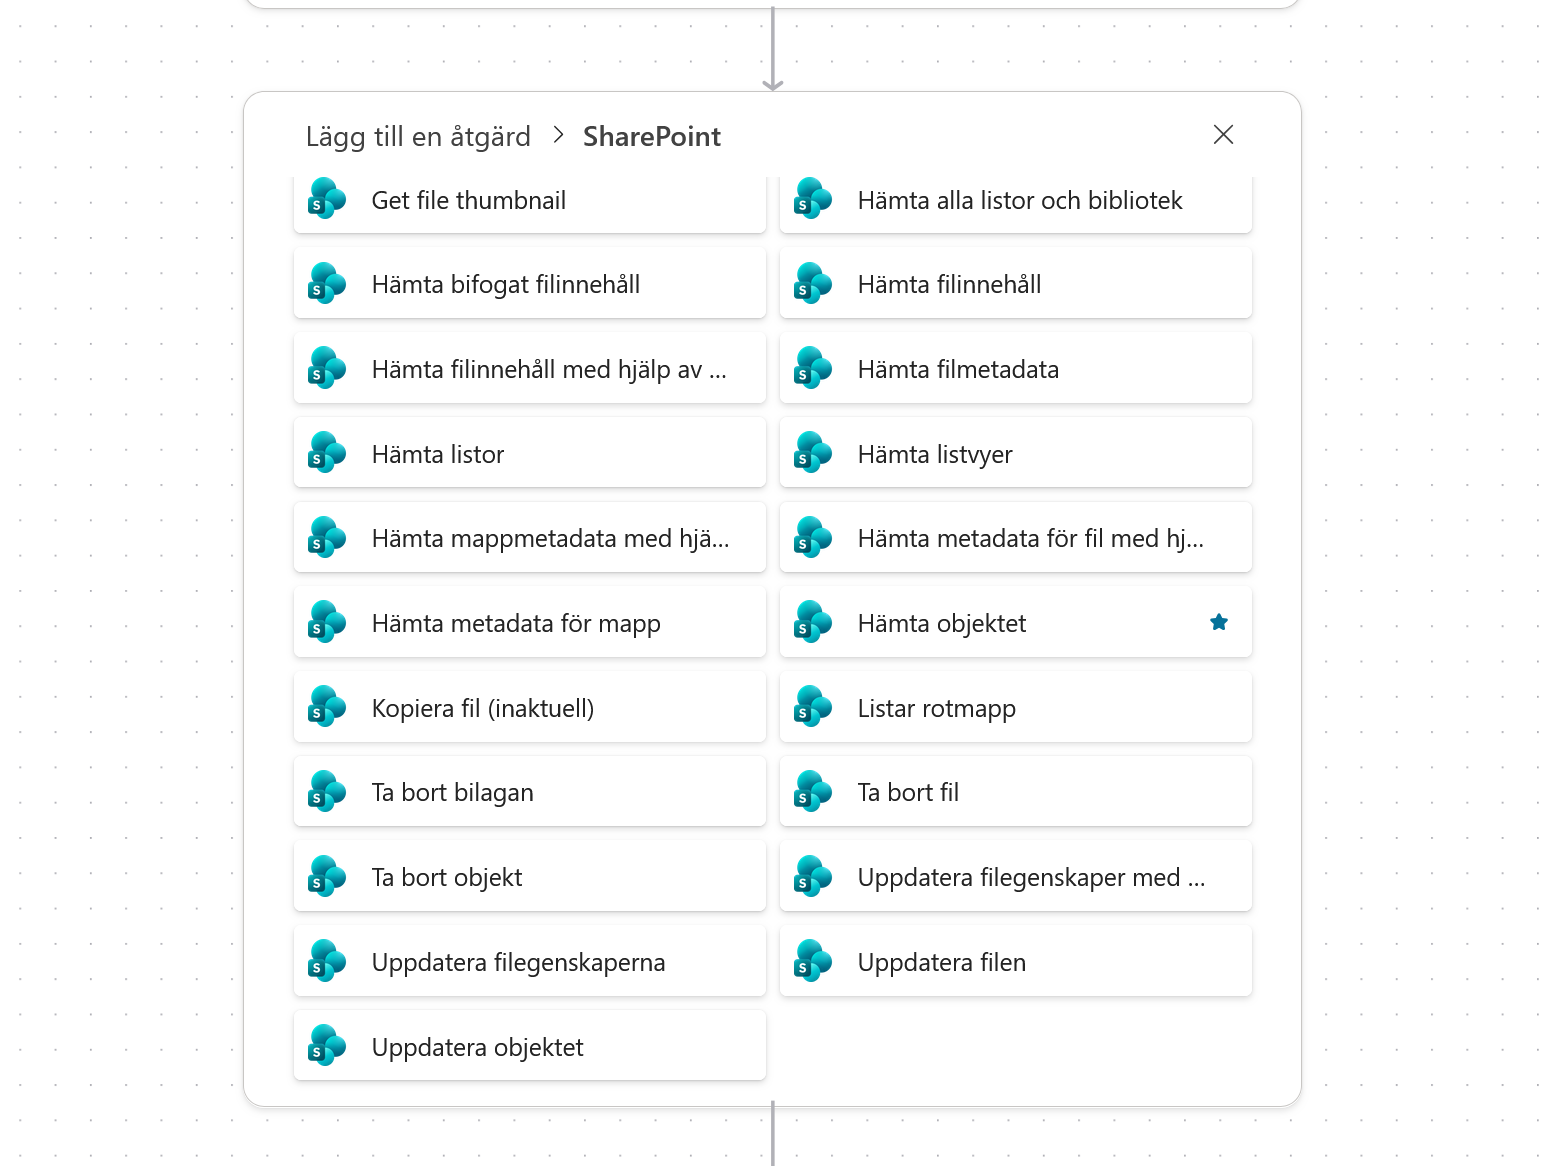Click the SharePoint icon beside Uppdatera filen
This screenshot has height=1166, width=1558.
point(813,962)
